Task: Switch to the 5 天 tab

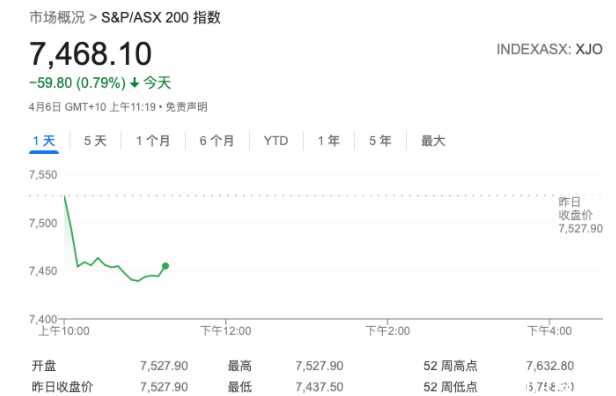Action: click(95, 141)
